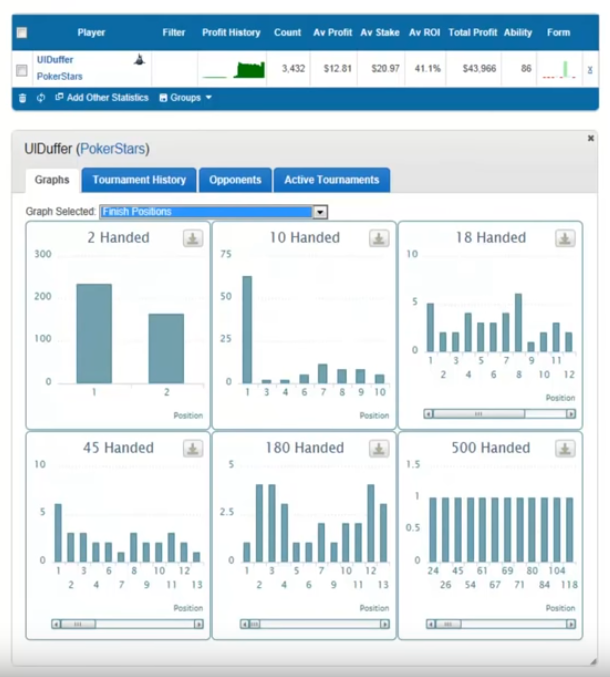Screen dimensions: 610x677
Task: Click the position 2 bar in 2 Handed chart
Action: click(166, 348)
